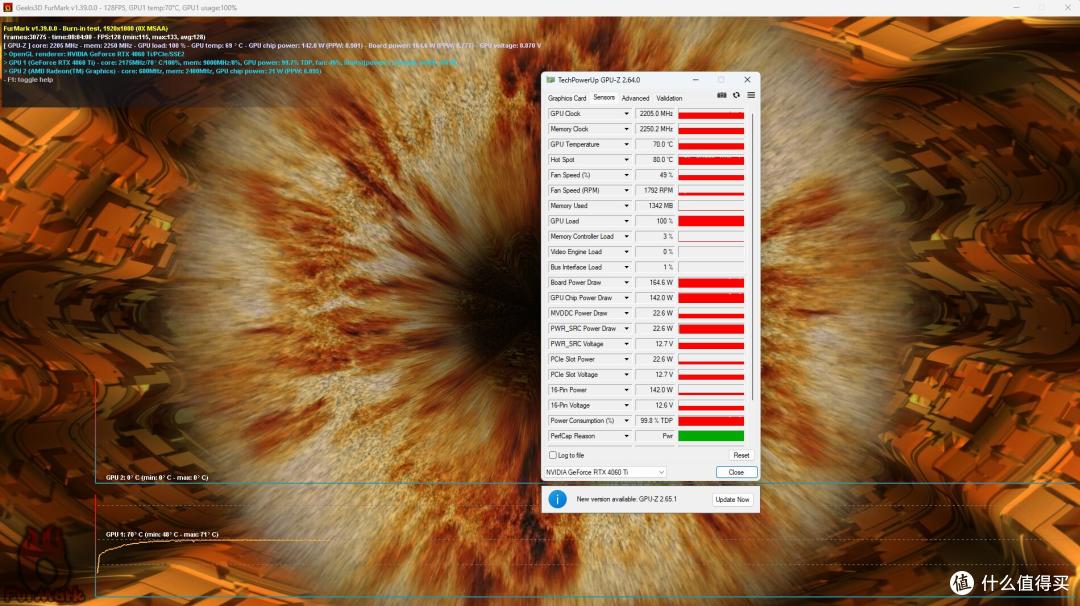Open the PWR_SRC Power Draw dropdown
The image size is (1080, 606).
(626, 328)
